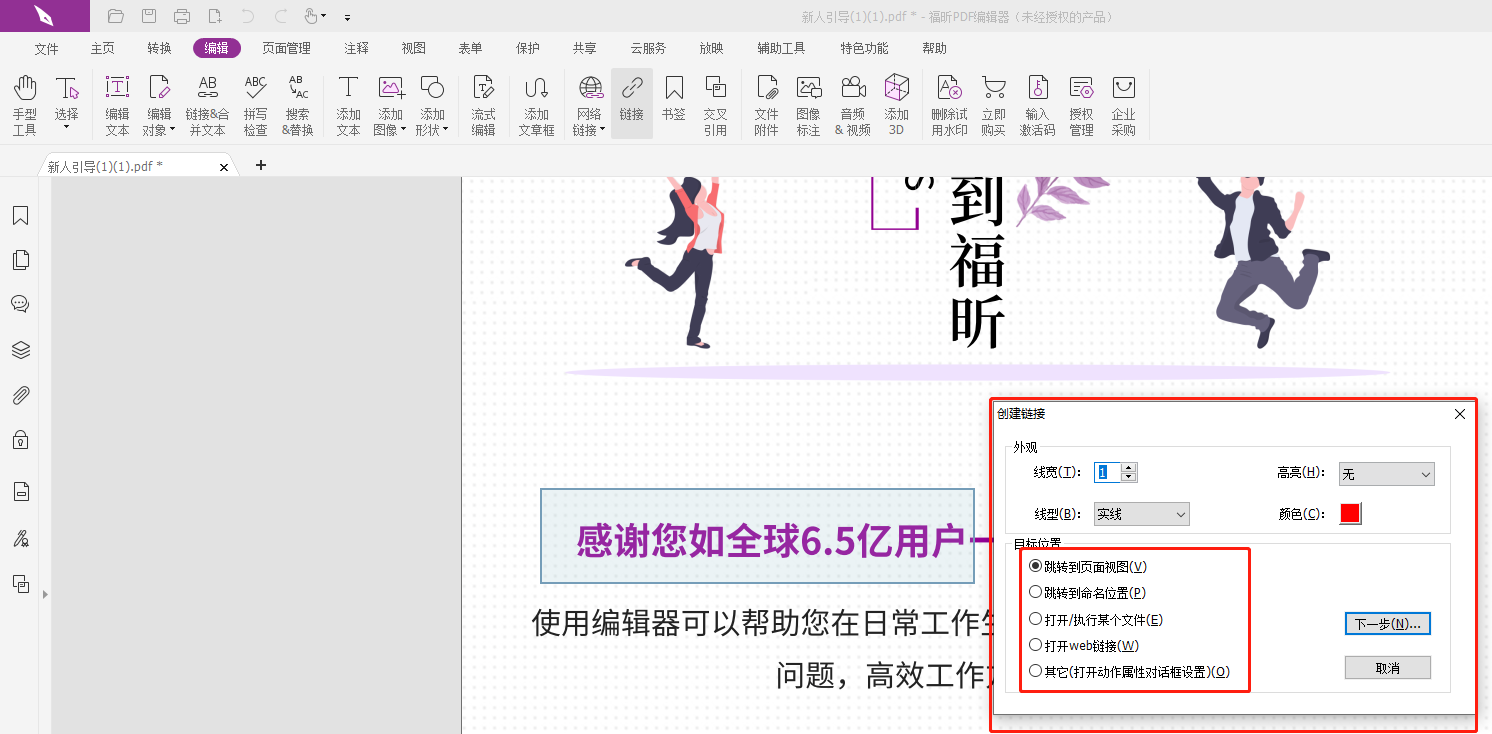The height and width of the screenshot is (734, 1492).
Task: Click the red 颜色 color swatch
Action: click(1349, 513)
